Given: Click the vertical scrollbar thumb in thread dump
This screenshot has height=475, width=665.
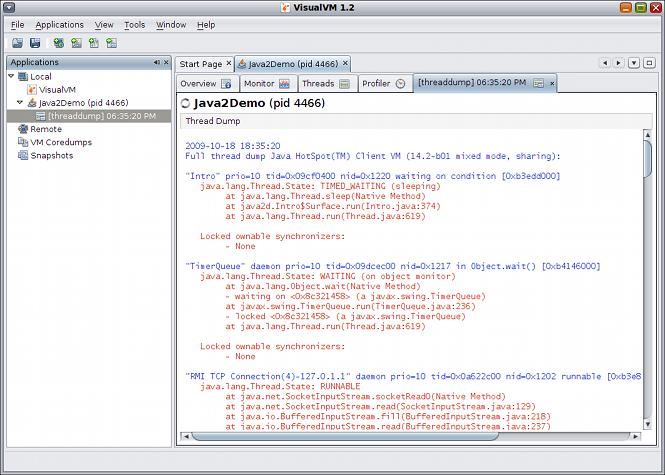Looking at the screenshot, I should 647,159.
